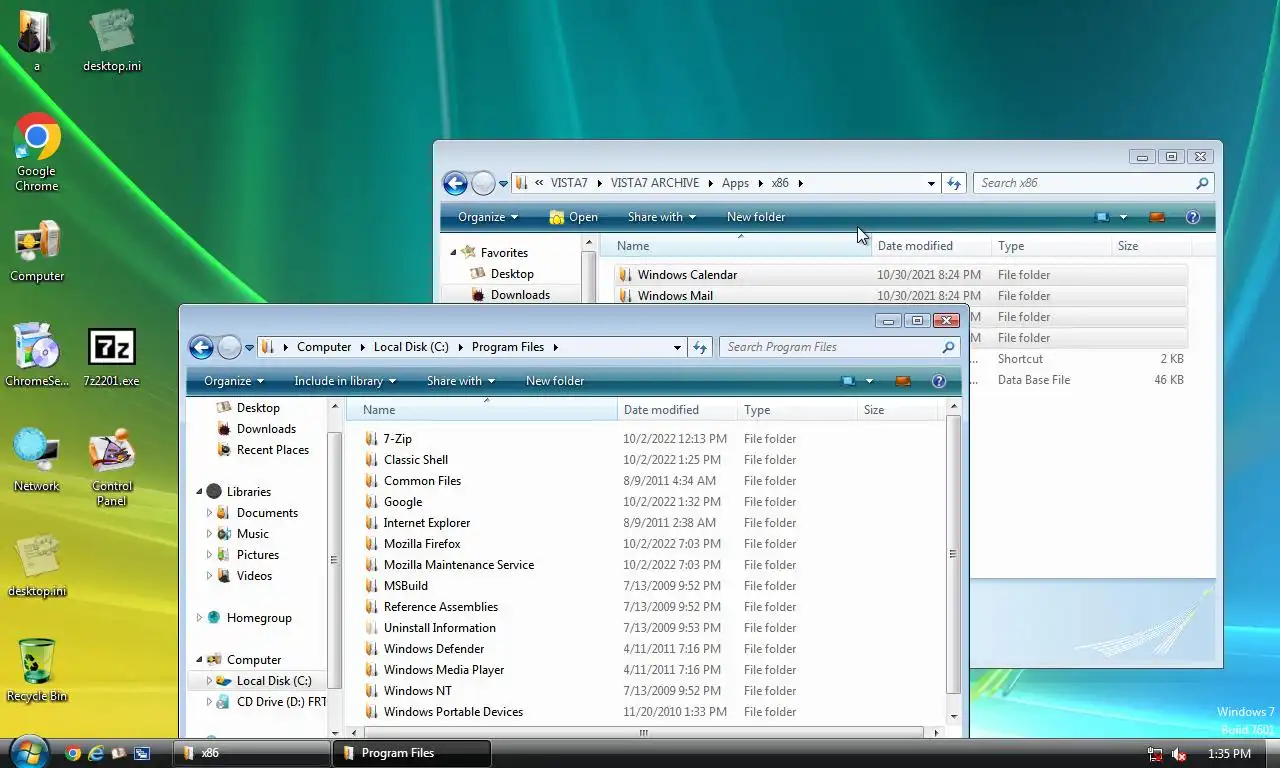Toggle preview pane in Program Files window
The height and width of the screenshot is (768, 1280).
click(x=903, y=381)
